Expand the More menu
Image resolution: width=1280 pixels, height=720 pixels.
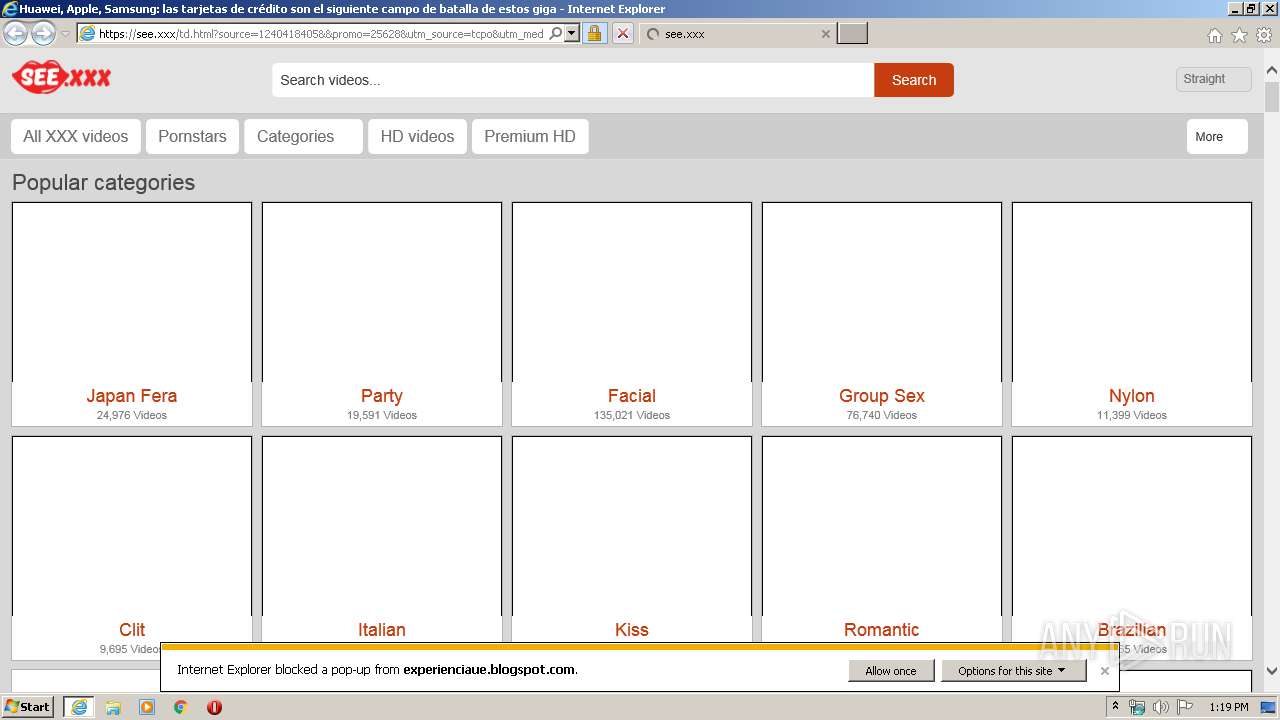(1217, 137)
